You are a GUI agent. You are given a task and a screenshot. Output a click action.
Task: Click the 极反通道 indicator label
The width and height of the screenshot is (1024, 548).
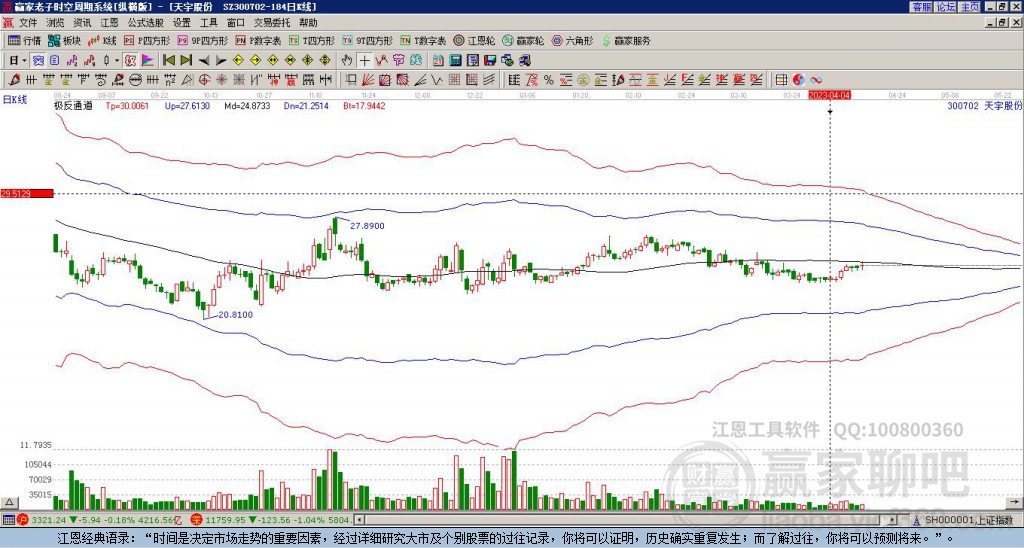click(72, 106)
